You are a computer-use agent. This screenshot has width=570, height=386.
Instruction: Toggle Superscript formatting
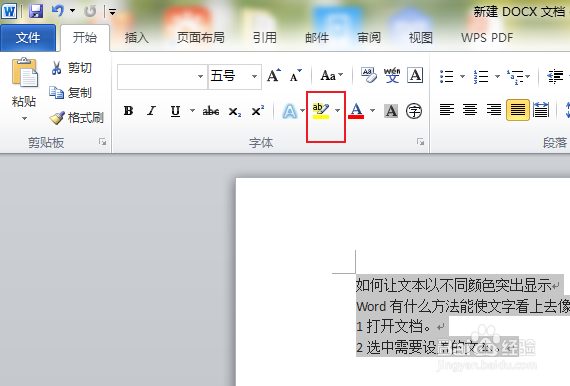(257, 110)
